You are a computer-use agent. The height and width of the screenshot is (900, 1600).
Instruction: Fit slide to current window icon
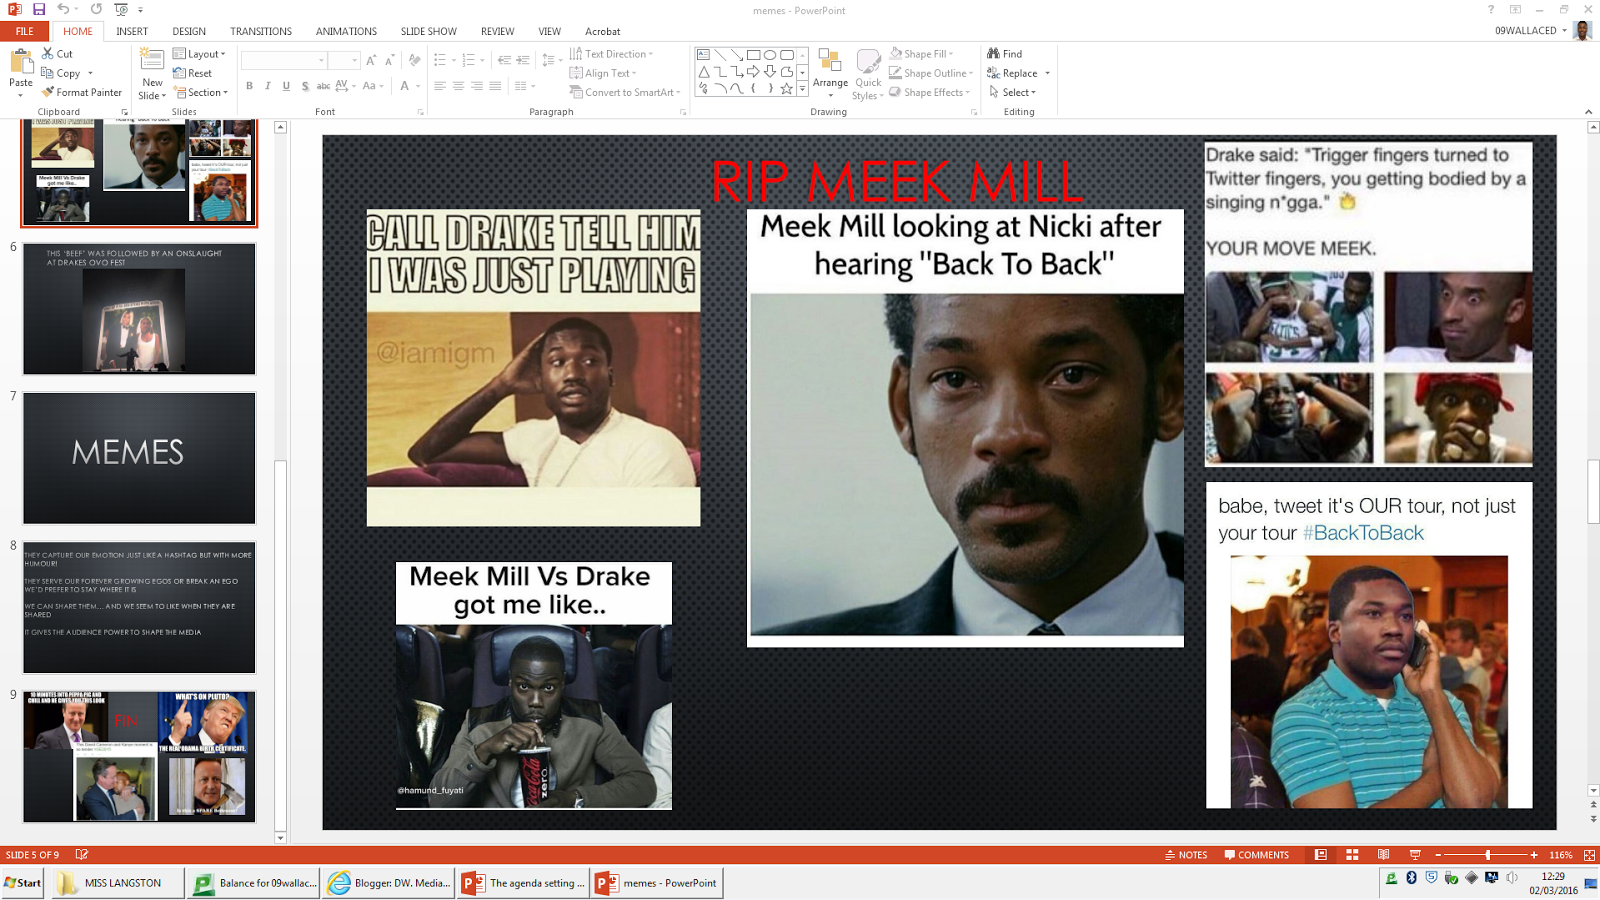coord(1589,855)
